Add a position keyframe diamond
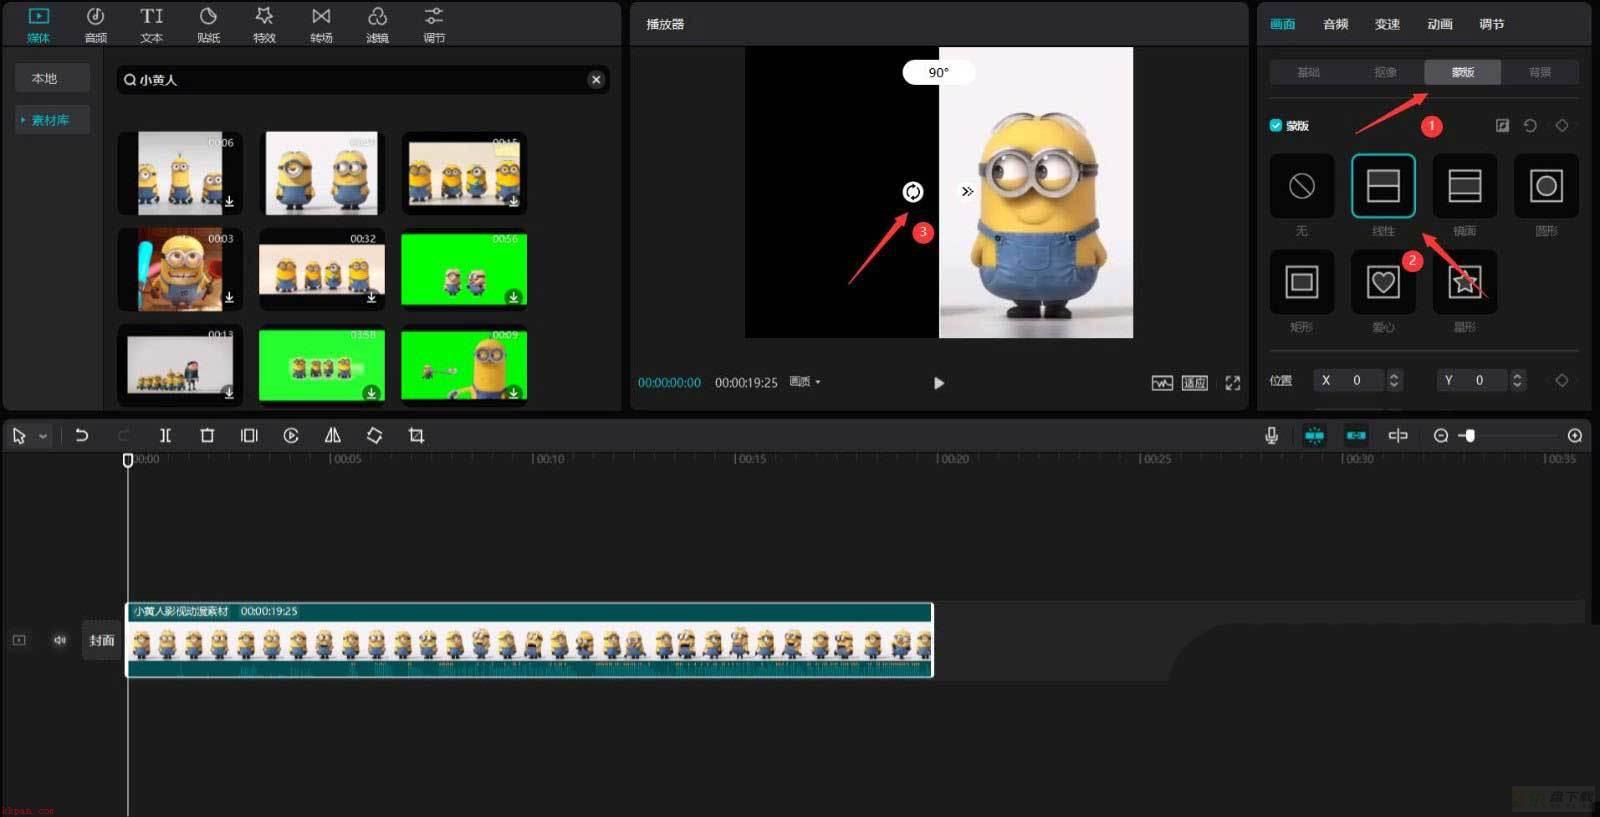This screenshot has height=817, width=1600. click(1562, 380)
